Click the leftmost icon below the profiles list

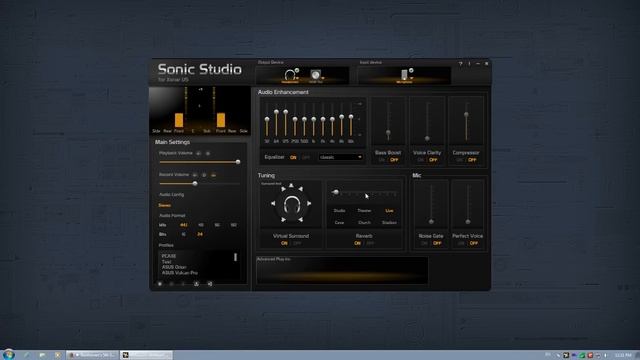coord(160,284)
